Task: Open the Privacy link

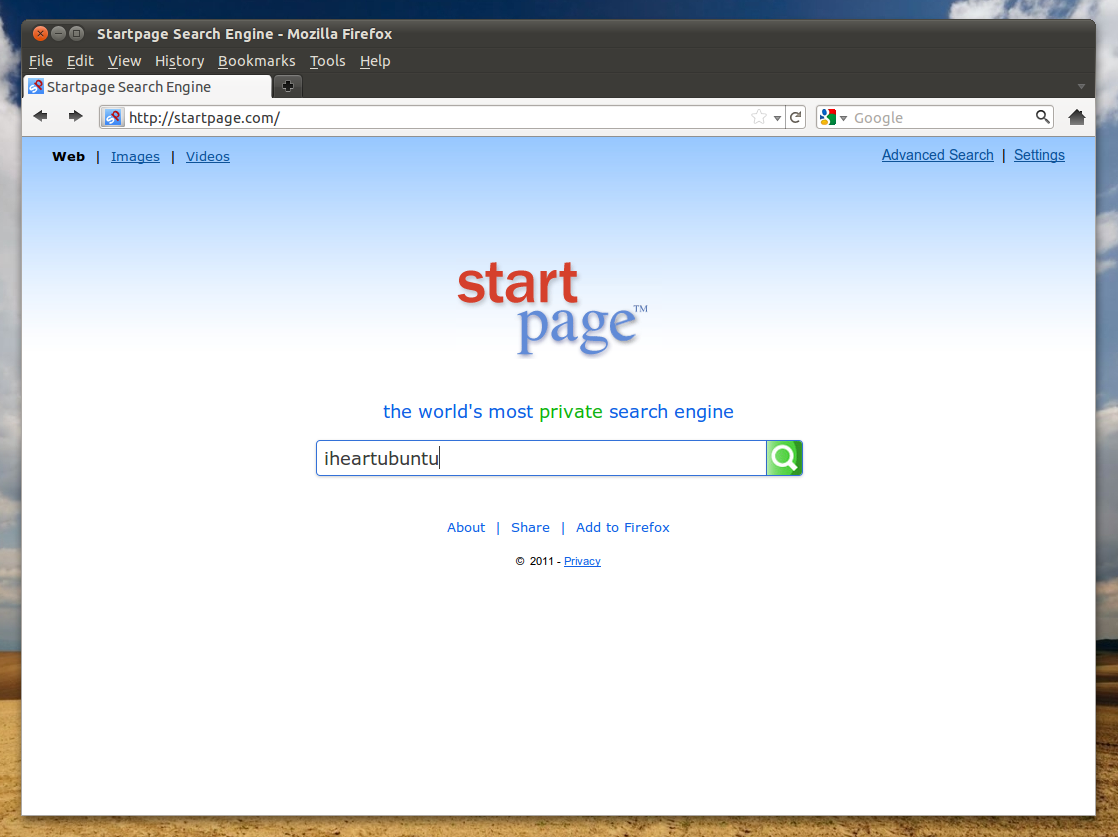Action: 582,561
